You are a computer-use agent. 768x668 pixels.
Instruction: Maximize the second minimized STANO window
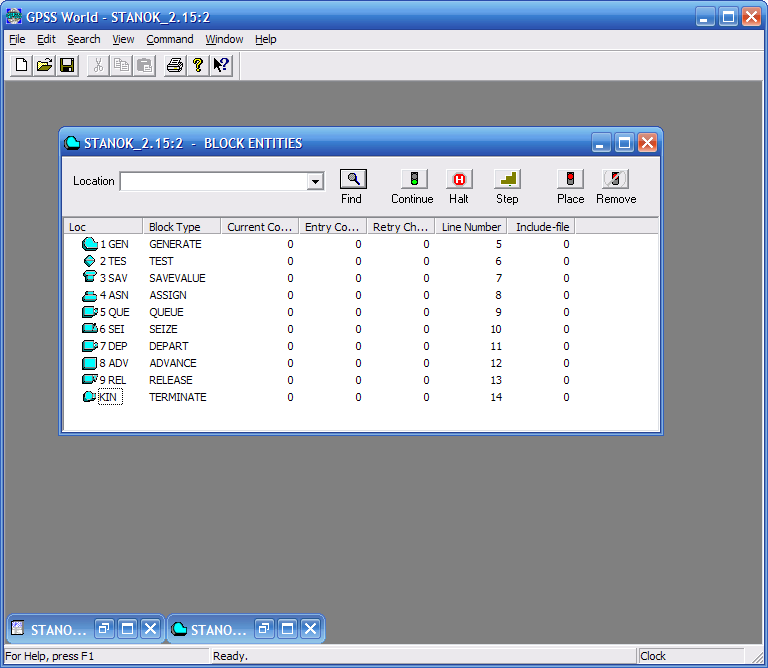(288, 628)
